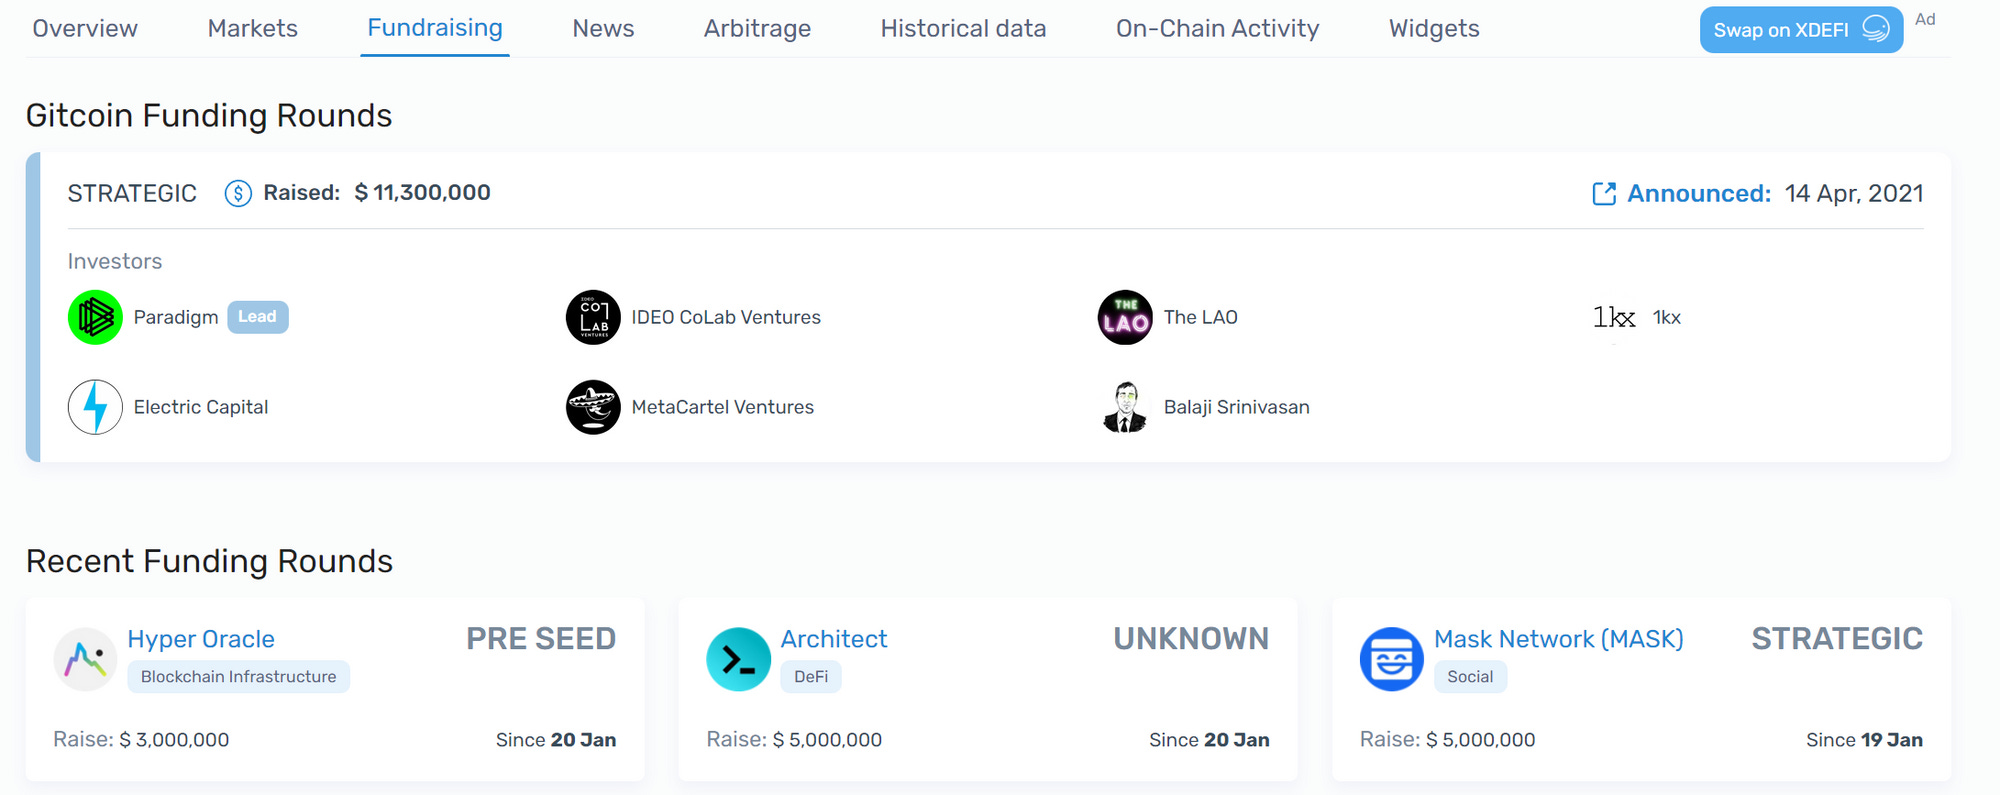Click Balaji Srinivasan's avatar
The height and width of the screenshot is (795, 2000).
1125,407
